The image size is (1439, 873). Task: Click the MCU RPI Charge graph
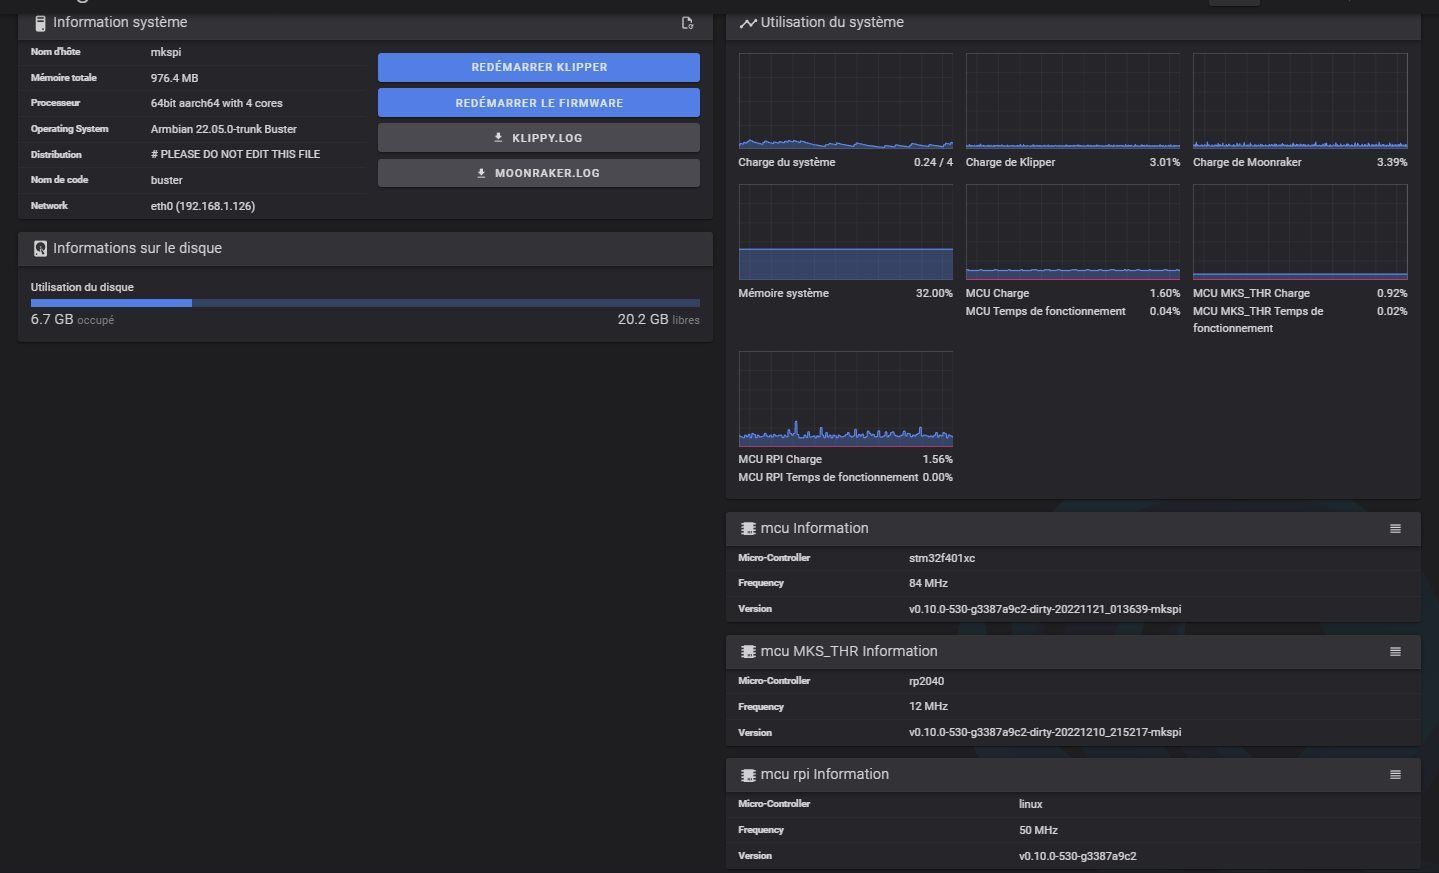click(845, 398)
